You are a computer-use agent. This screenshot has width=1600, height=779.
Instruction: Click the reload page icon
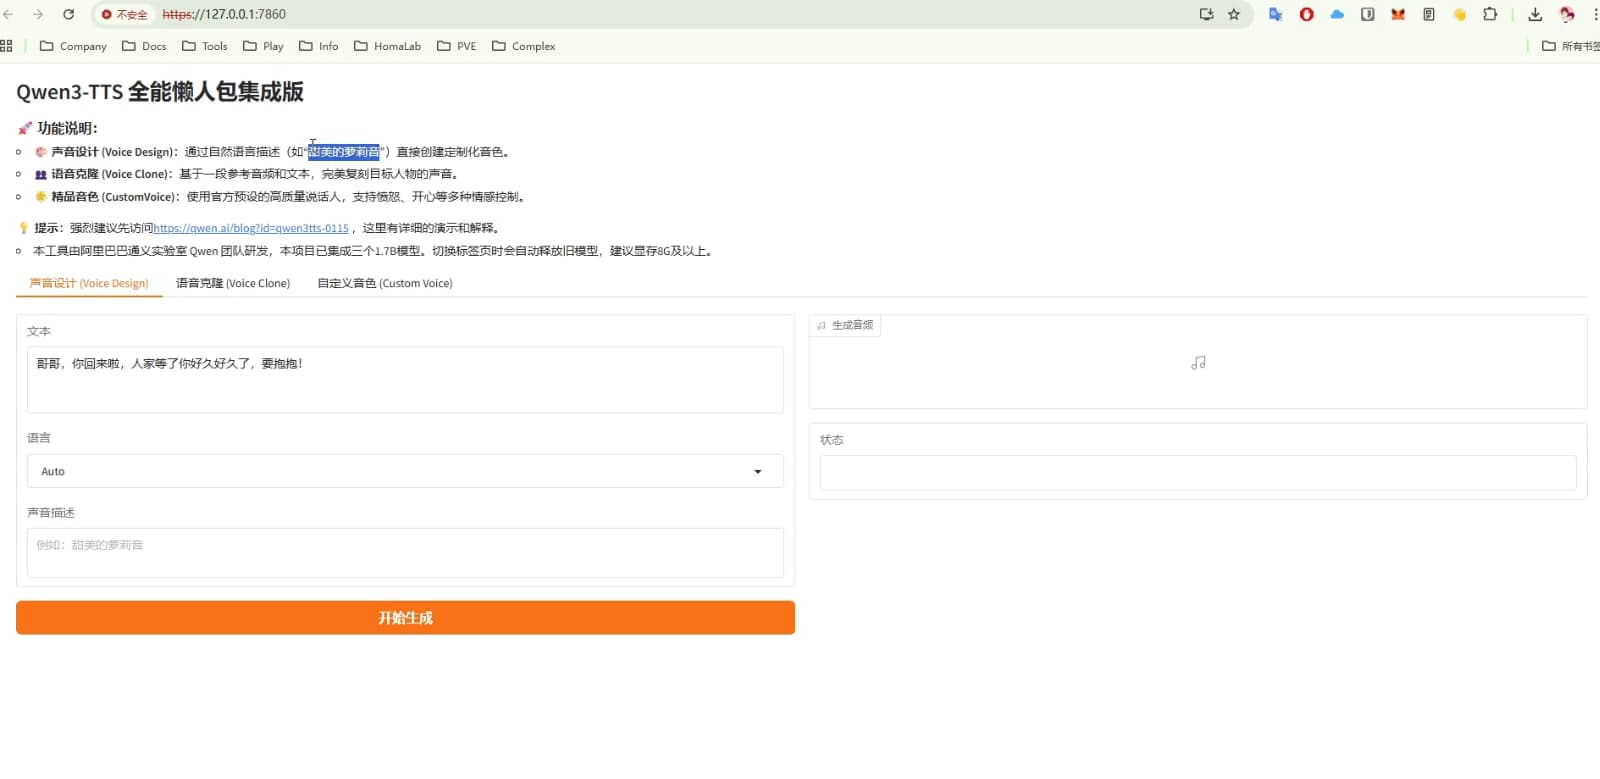[68, 14]
